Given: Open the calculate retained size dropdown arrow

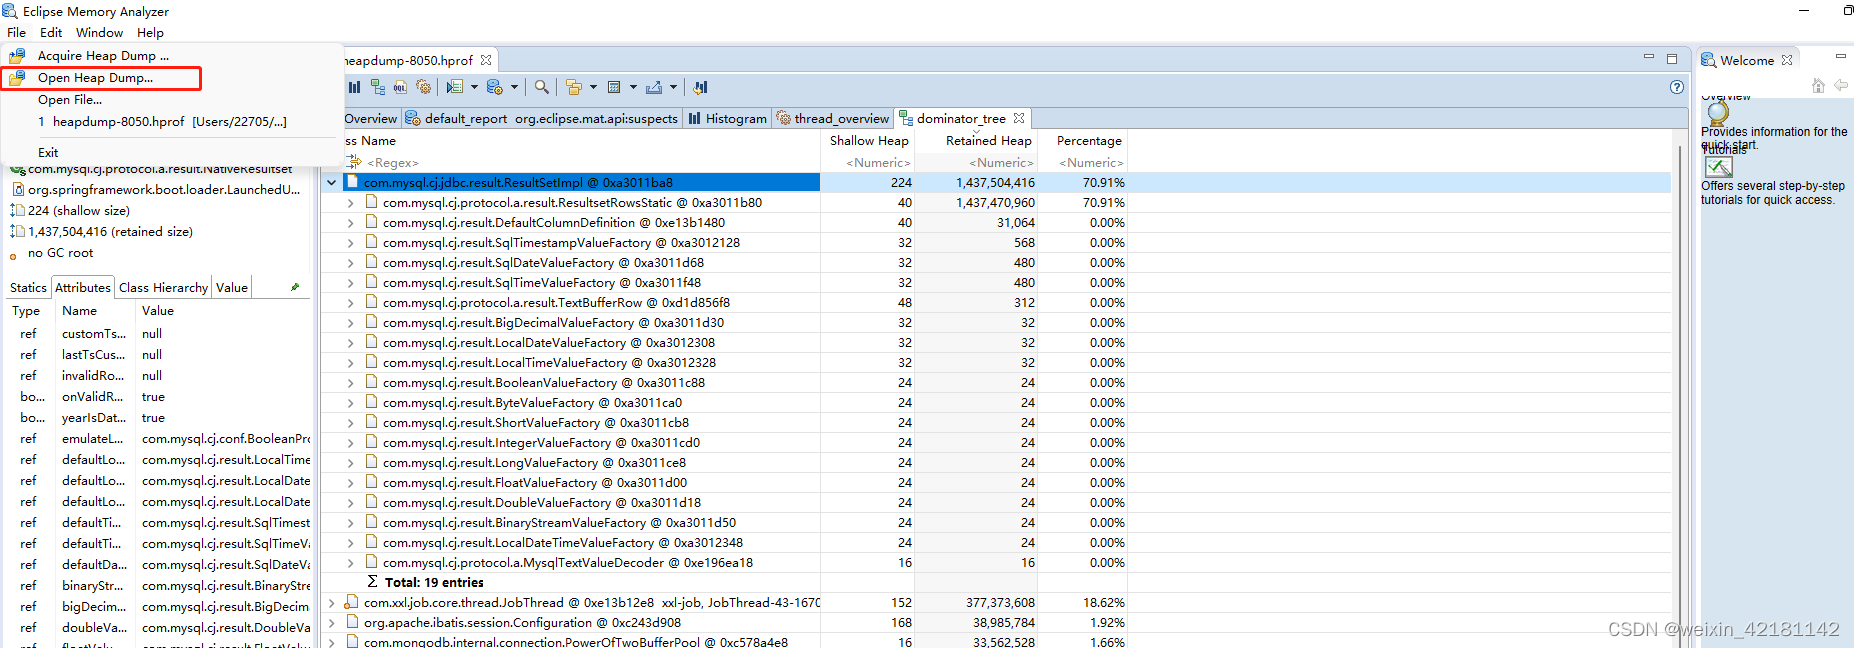Looking at the screenshot, I should coord(633,87).
